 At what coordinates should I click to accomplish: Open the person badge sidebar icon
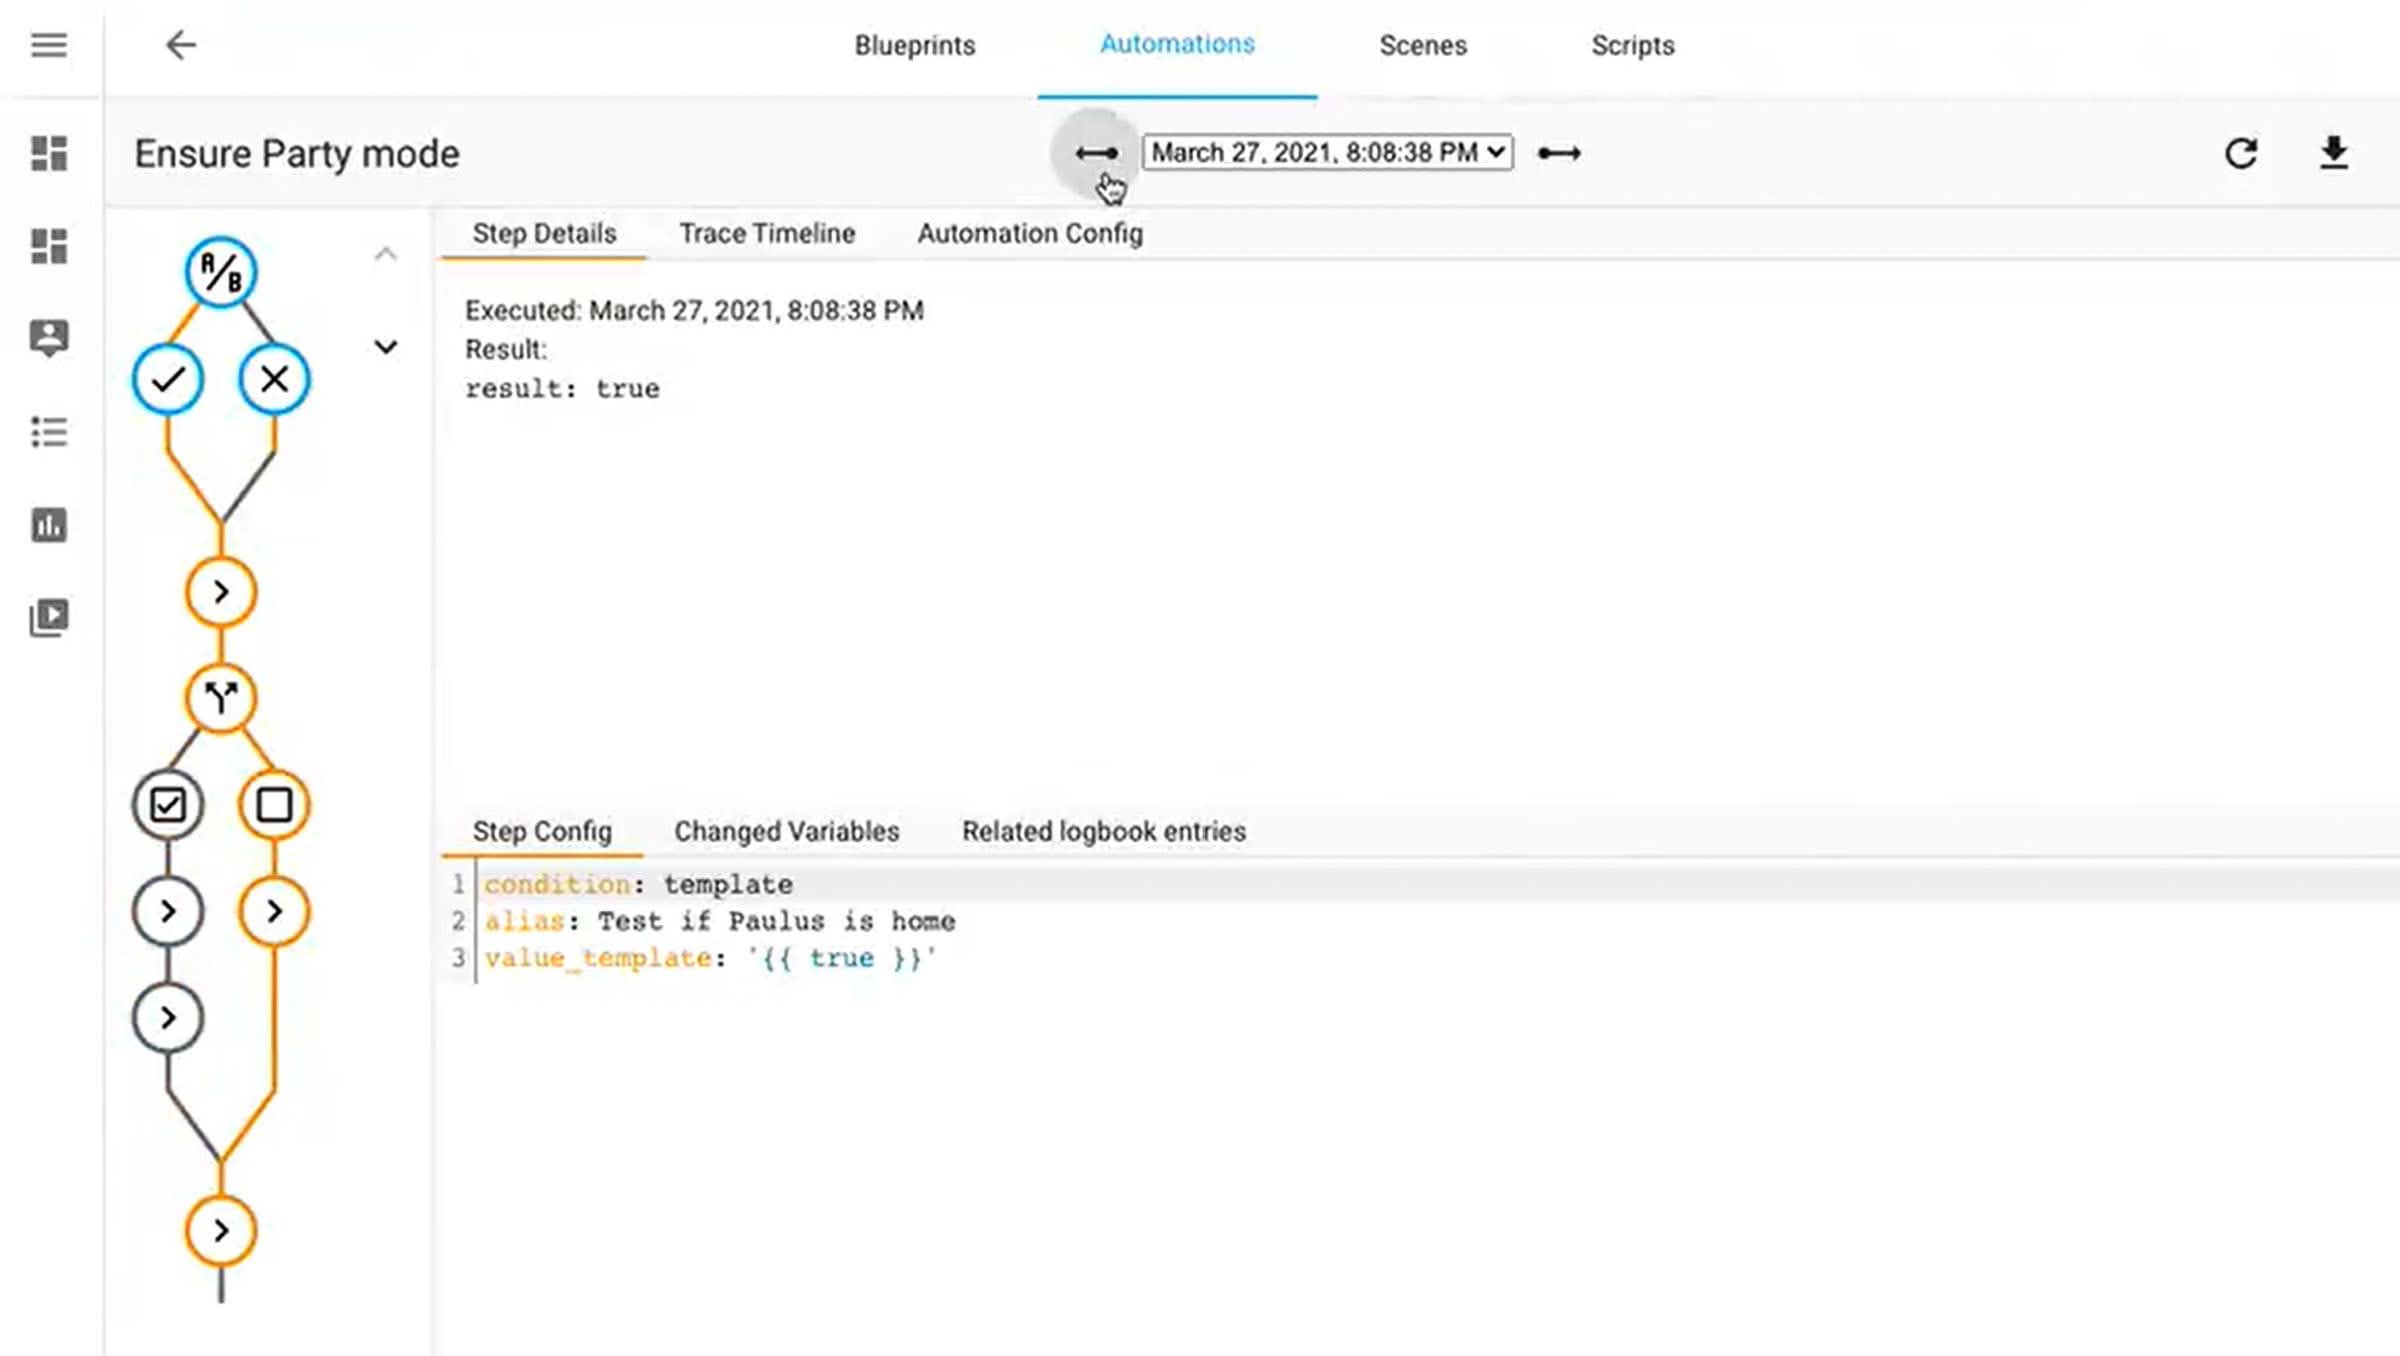point(49,339)
